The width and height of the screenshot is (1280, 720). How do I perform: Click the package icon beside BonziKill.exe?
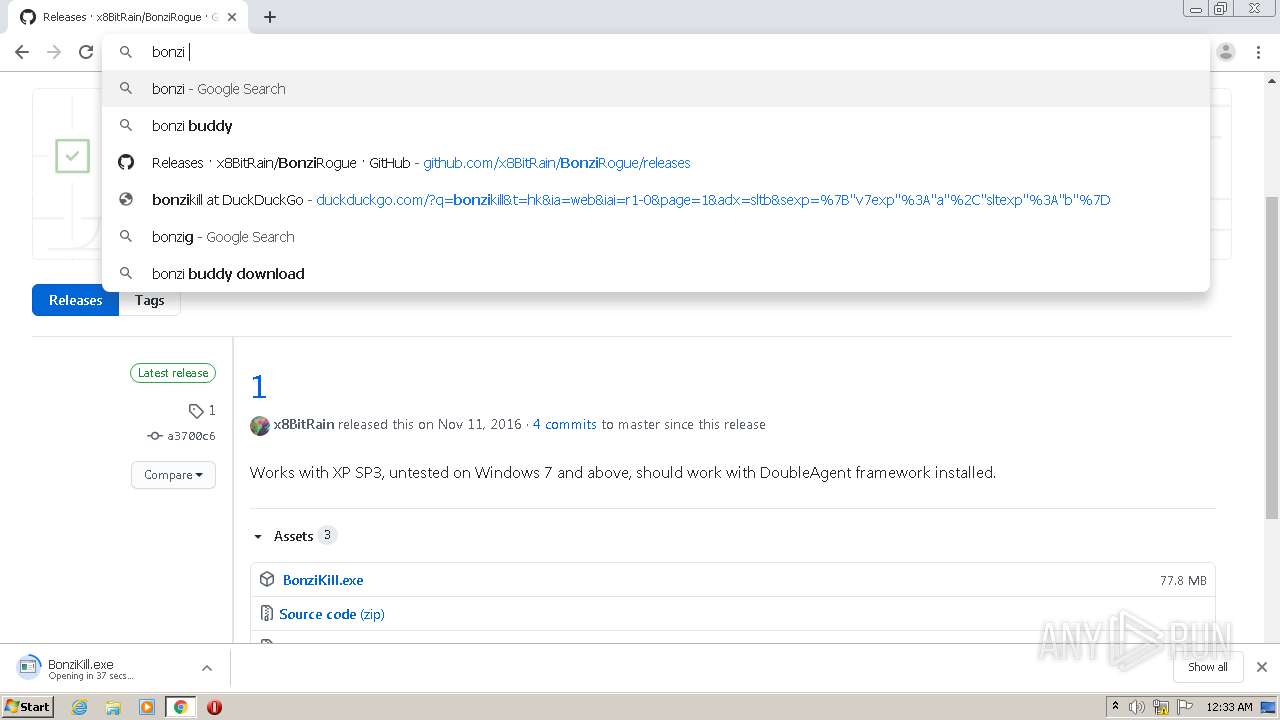coord(267,580)
